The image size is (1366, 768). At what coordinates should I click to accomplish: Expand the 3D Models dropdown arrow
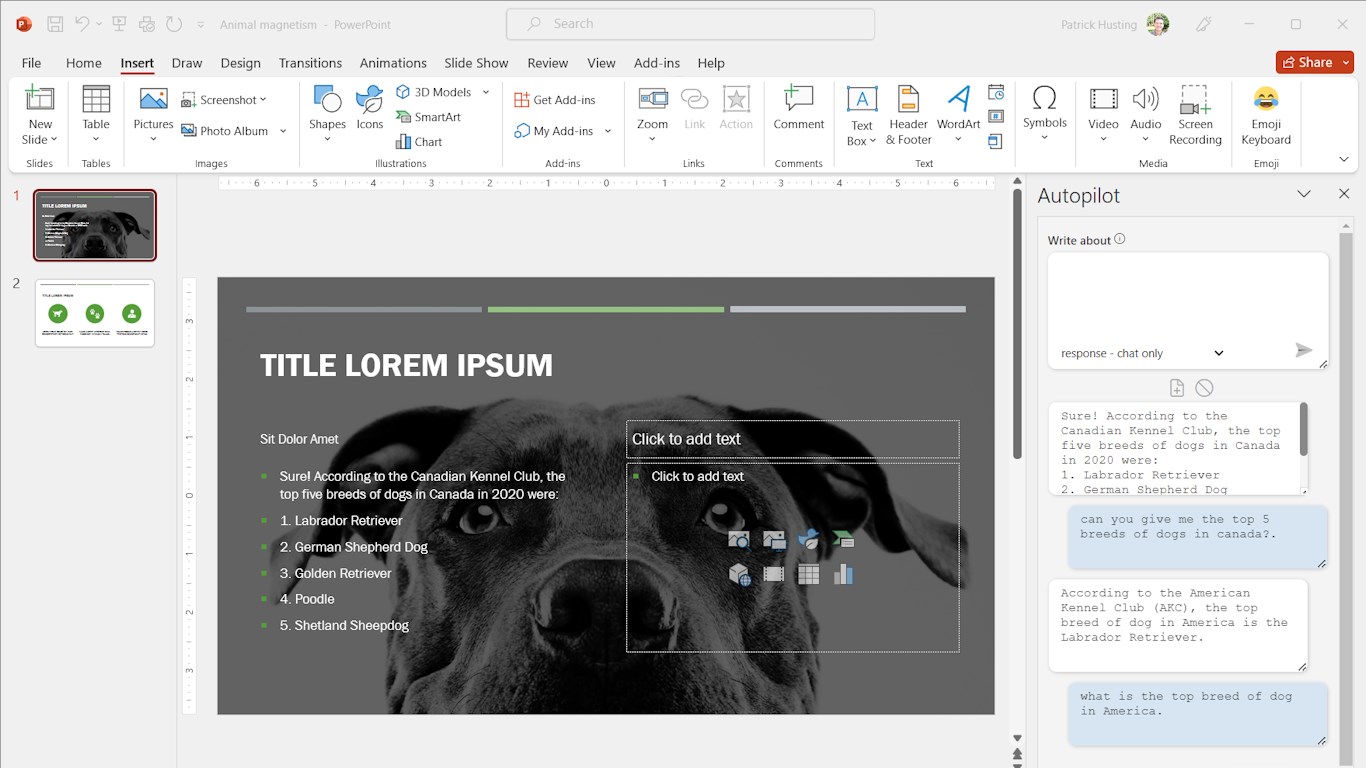click(486, 92)
